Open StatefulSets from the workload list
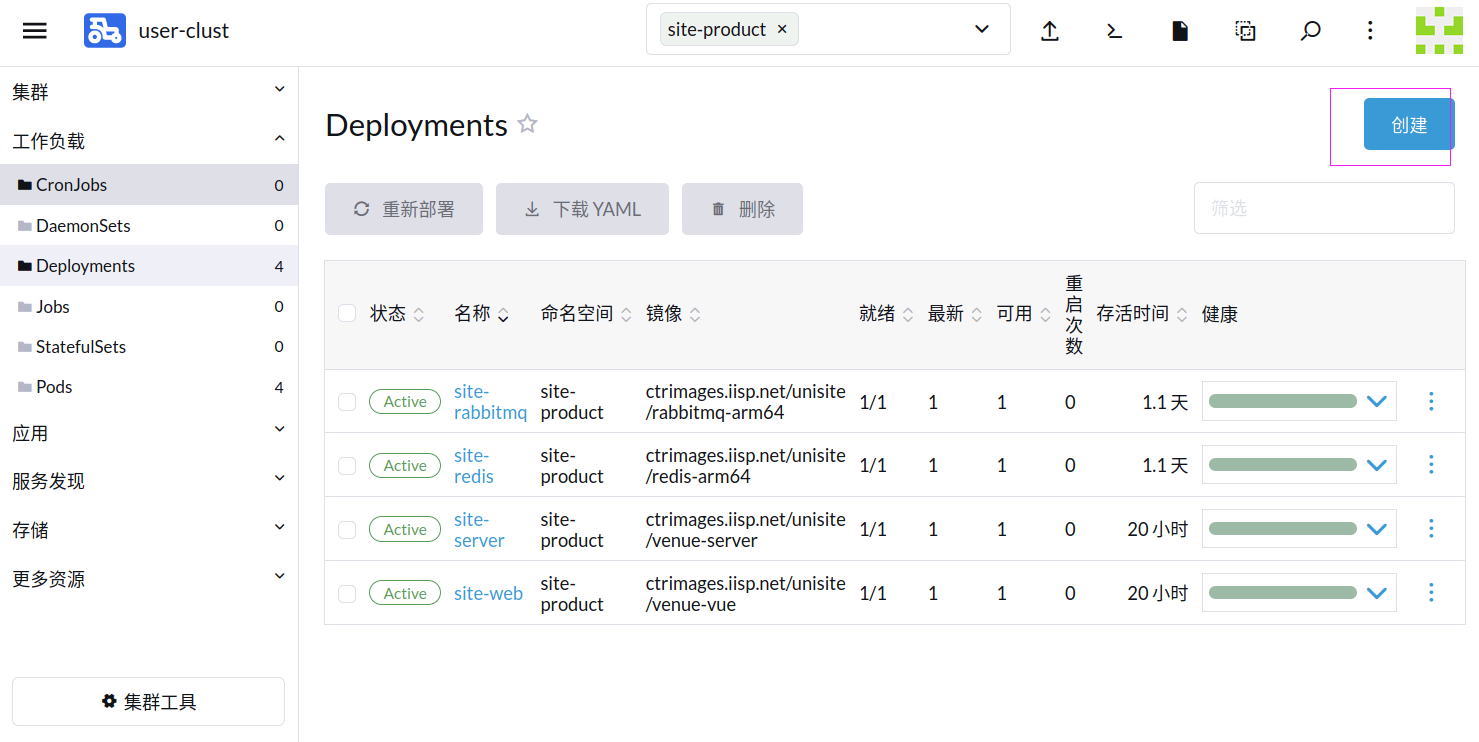The image size is (1479, 742). [x=81, y=347]
